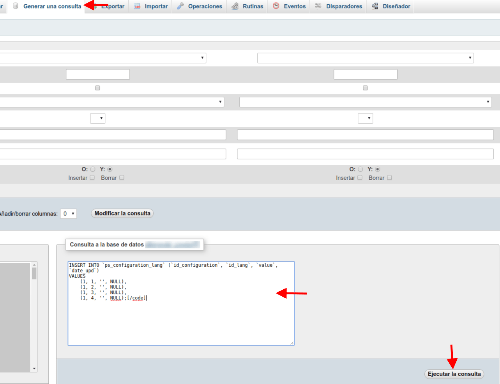Click the Ejecutar la consulta button

tap(454, 374)
